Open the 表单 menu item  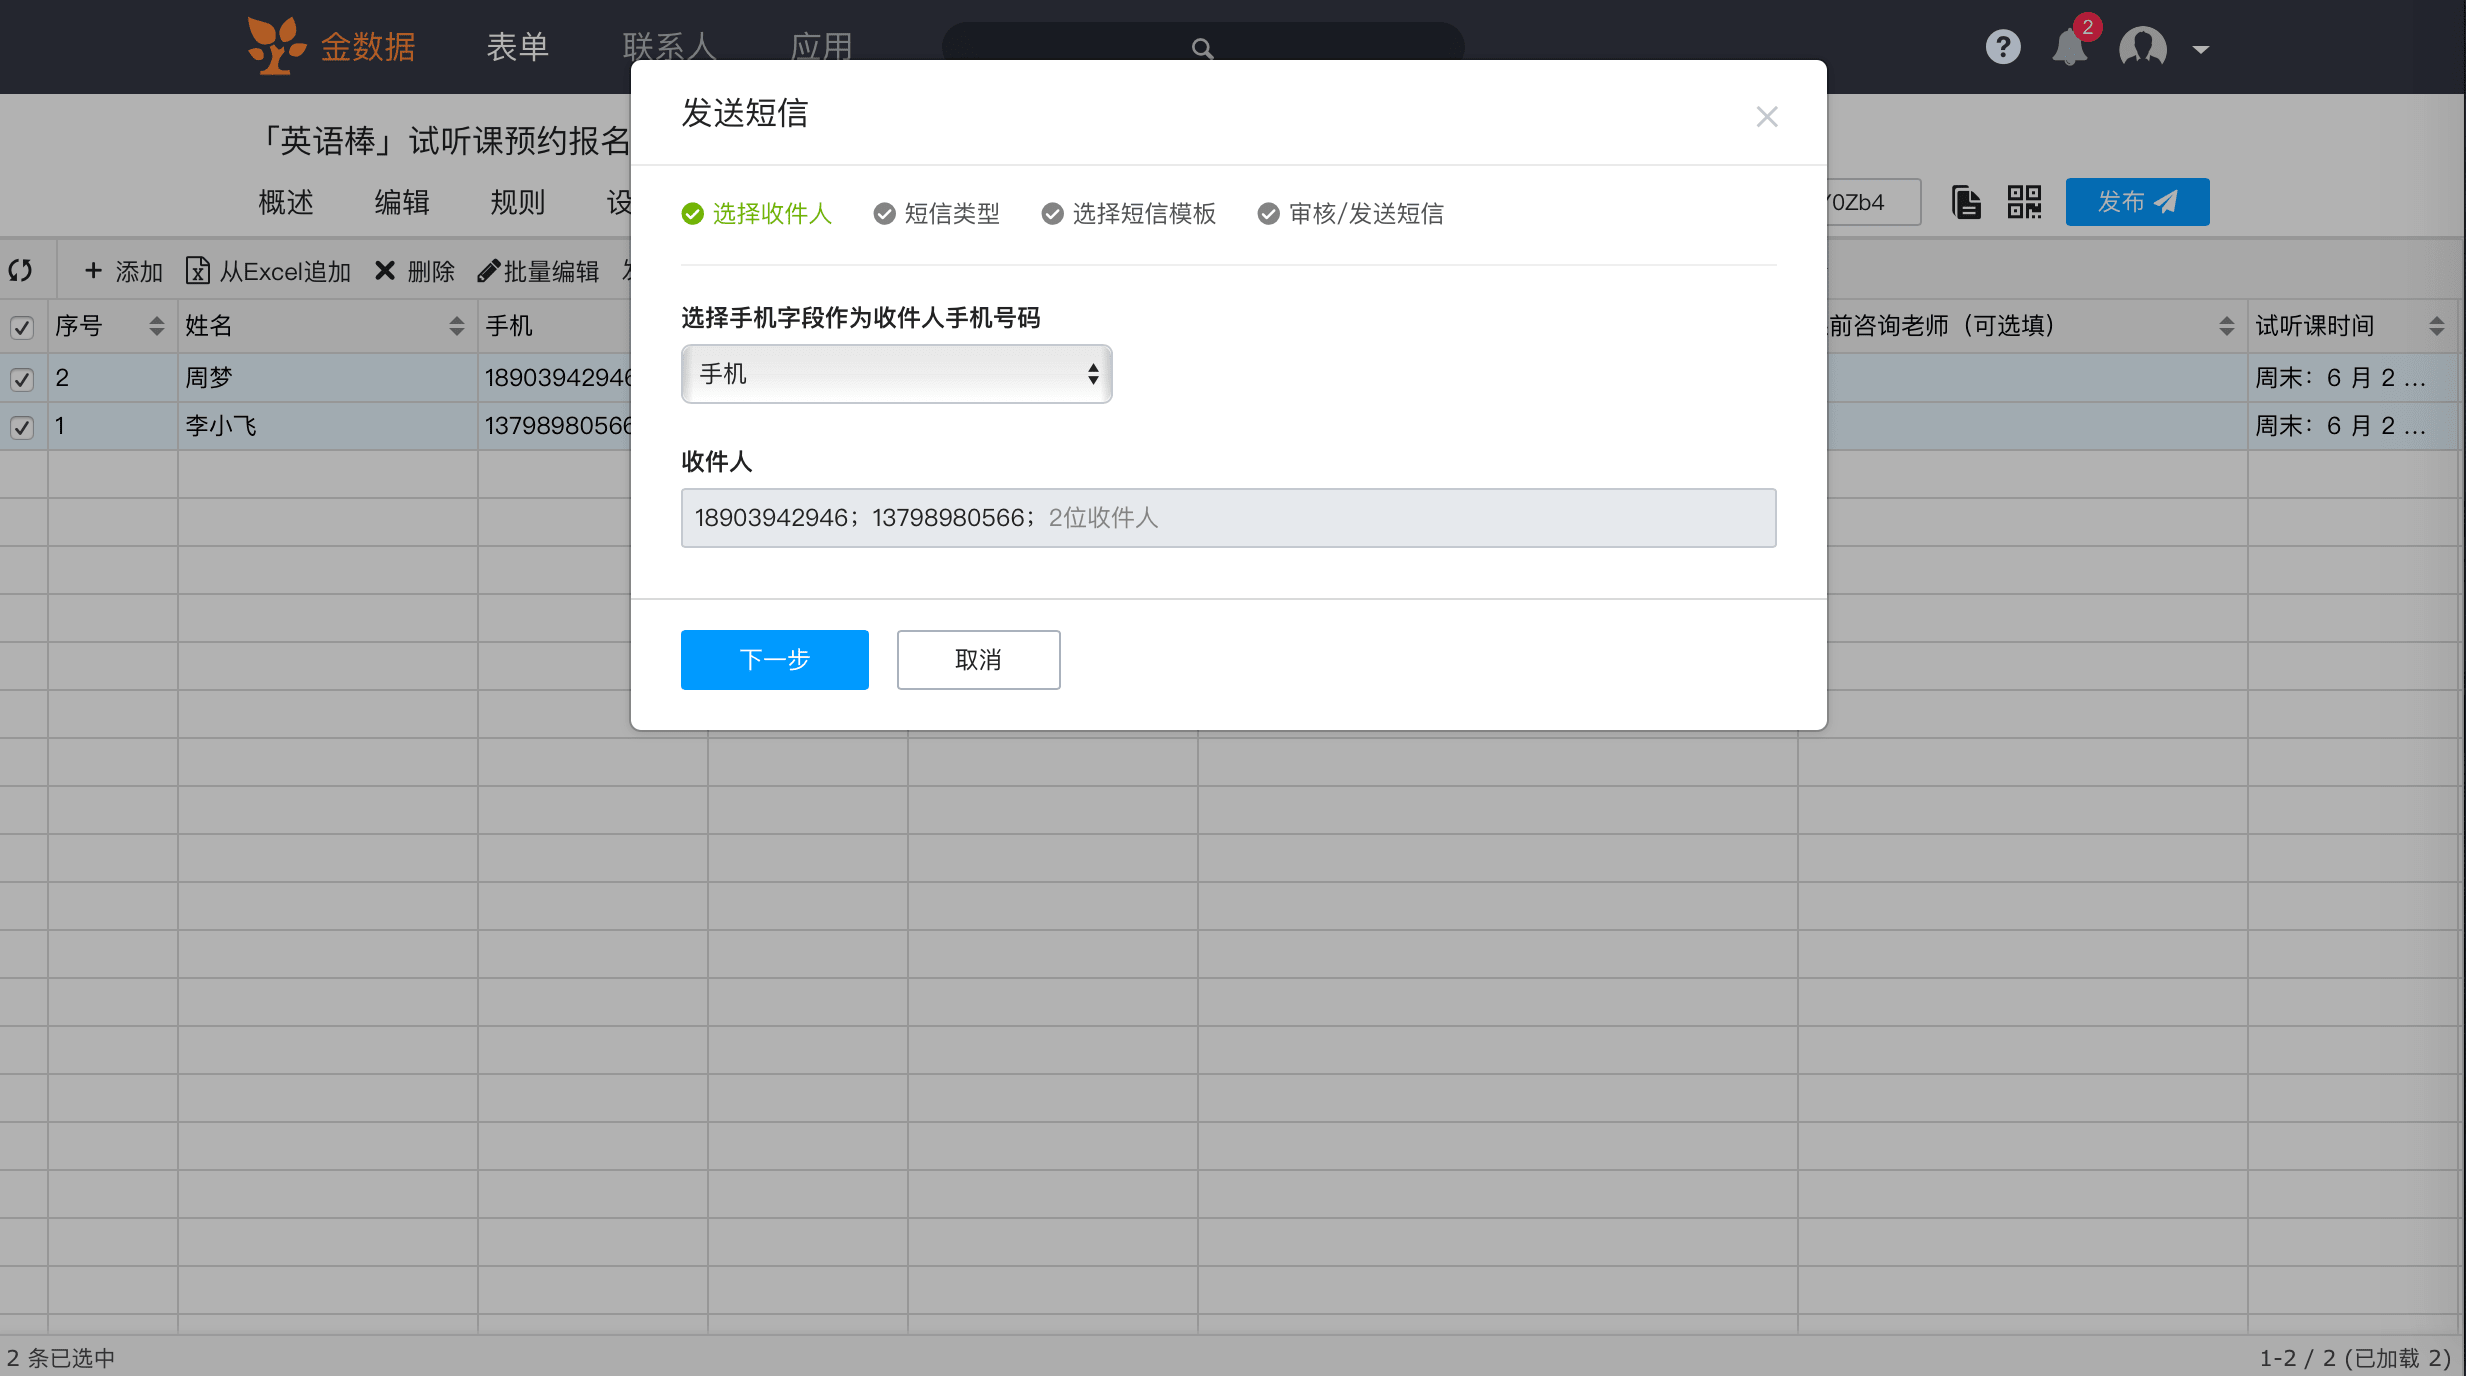517,47
